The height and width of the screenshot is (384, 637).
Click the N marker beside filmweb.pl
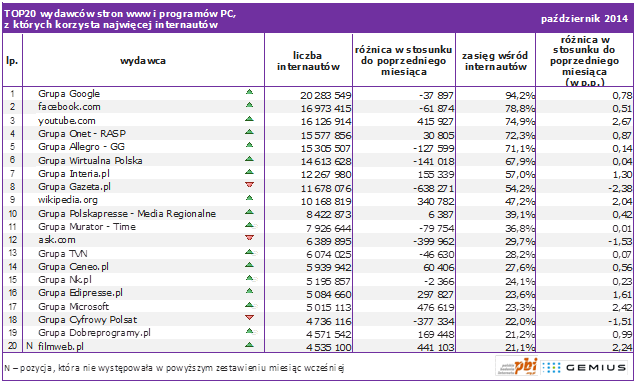pos(29,346)
